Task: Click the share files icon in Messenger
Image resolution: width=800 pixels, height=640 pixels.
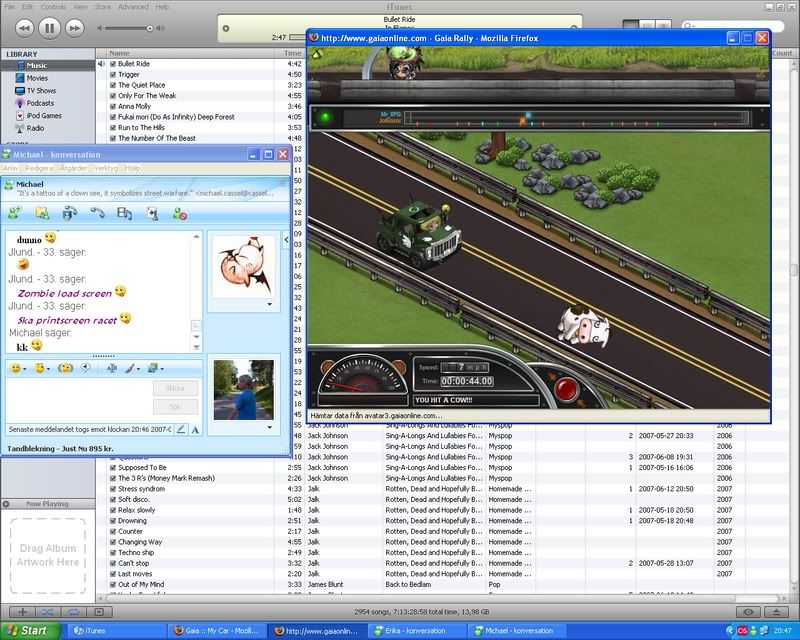Action: click(42, 213)
